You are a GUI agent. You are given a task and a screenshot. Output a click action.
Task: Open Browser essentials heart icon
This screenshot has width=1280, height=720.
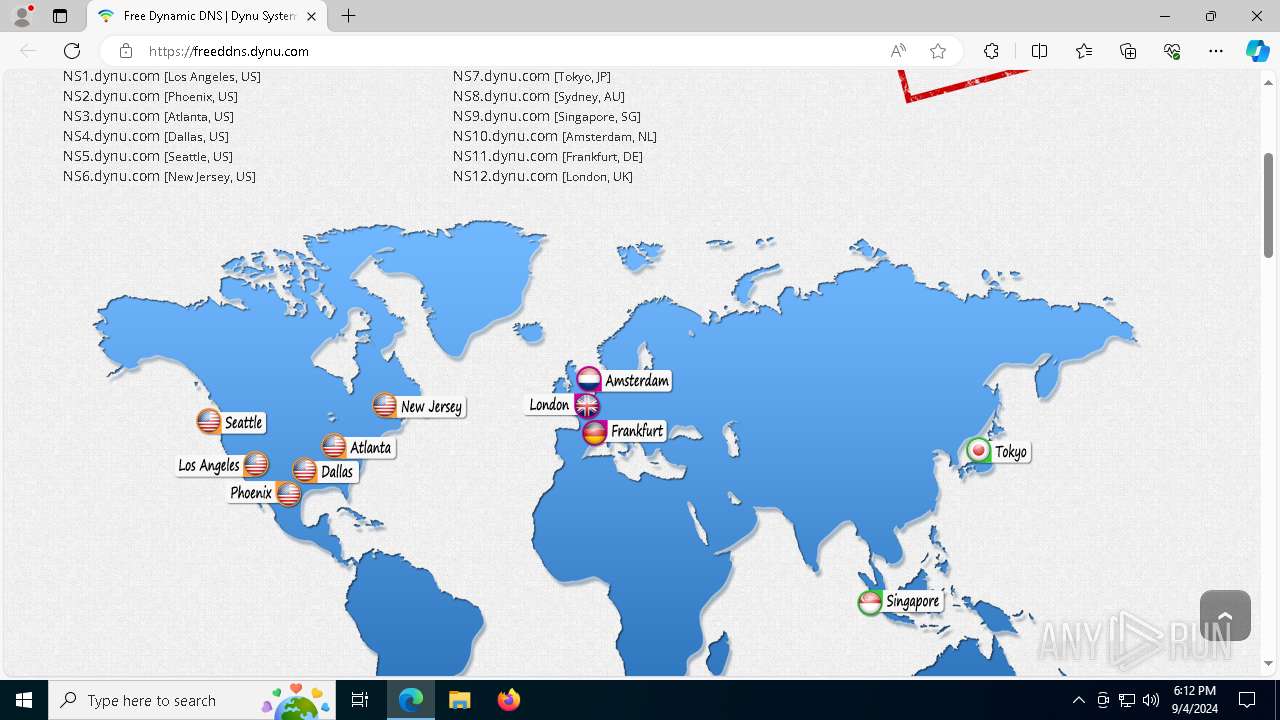1172,51
